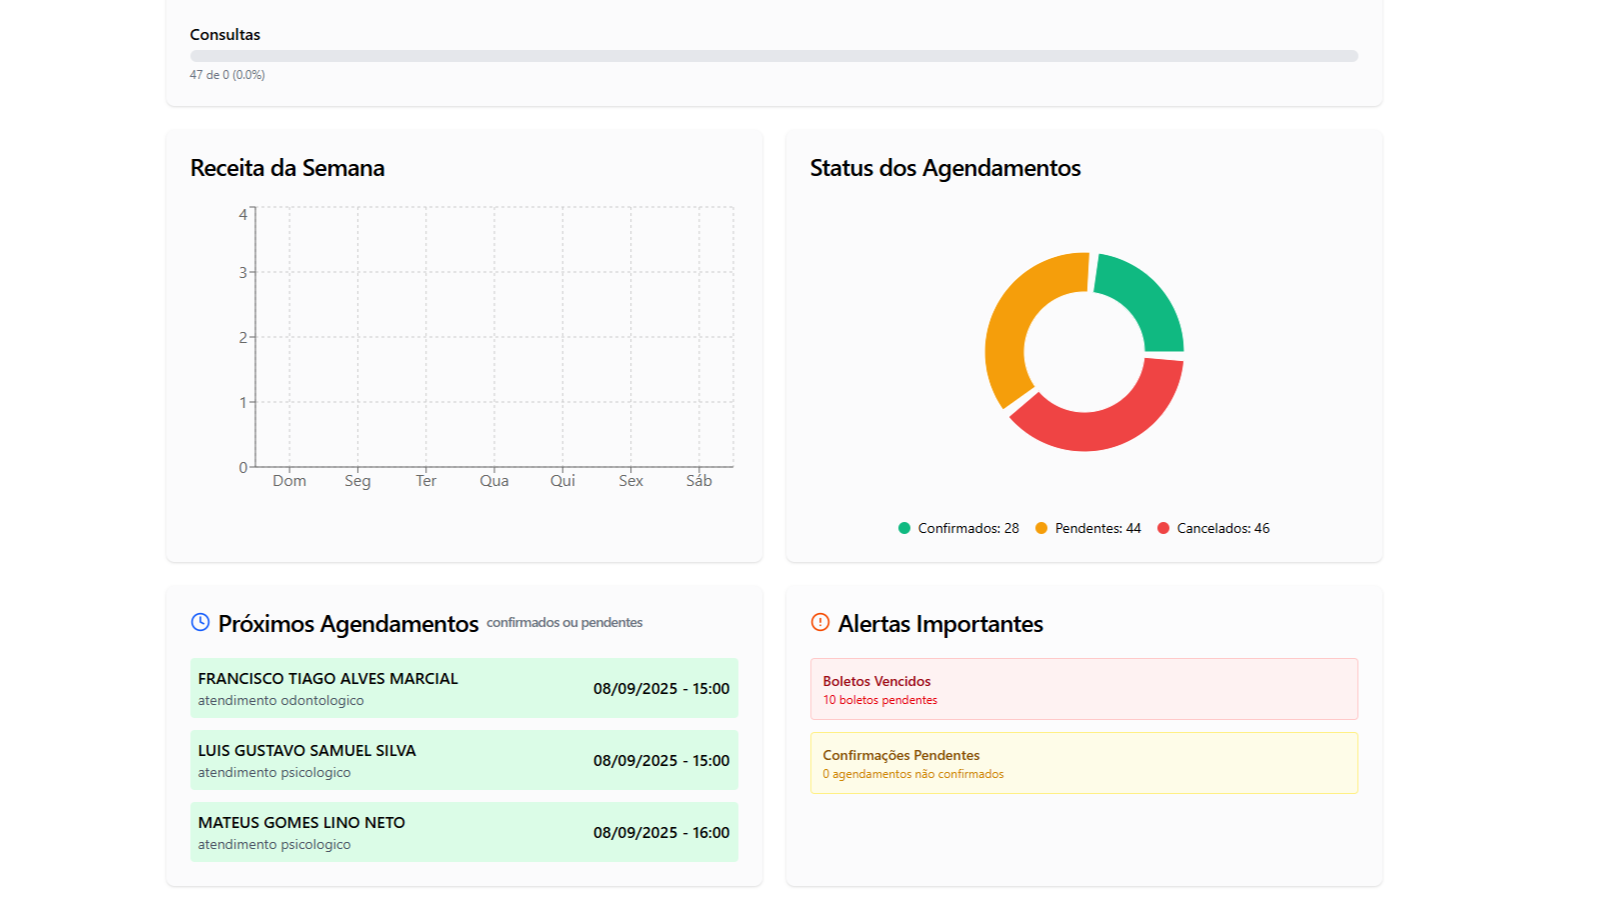Click the '10 boletos pendentes' text
Viewport: 1604px width, 902px height.
click(x=880, y=700)
